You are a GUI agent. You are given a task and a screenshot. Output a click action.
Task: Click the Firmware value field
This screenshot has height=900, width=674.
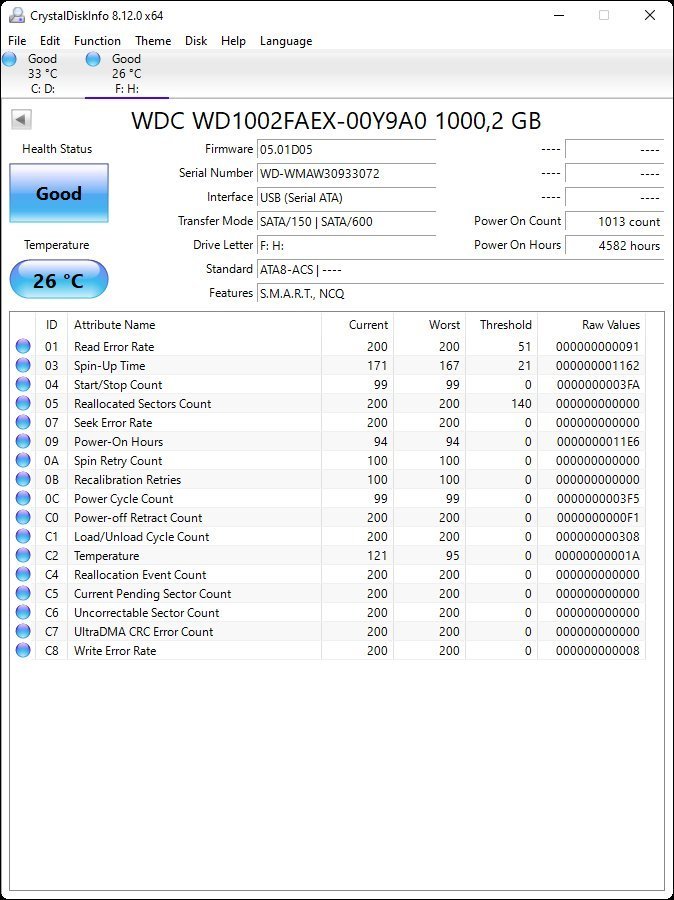[346, 150]
